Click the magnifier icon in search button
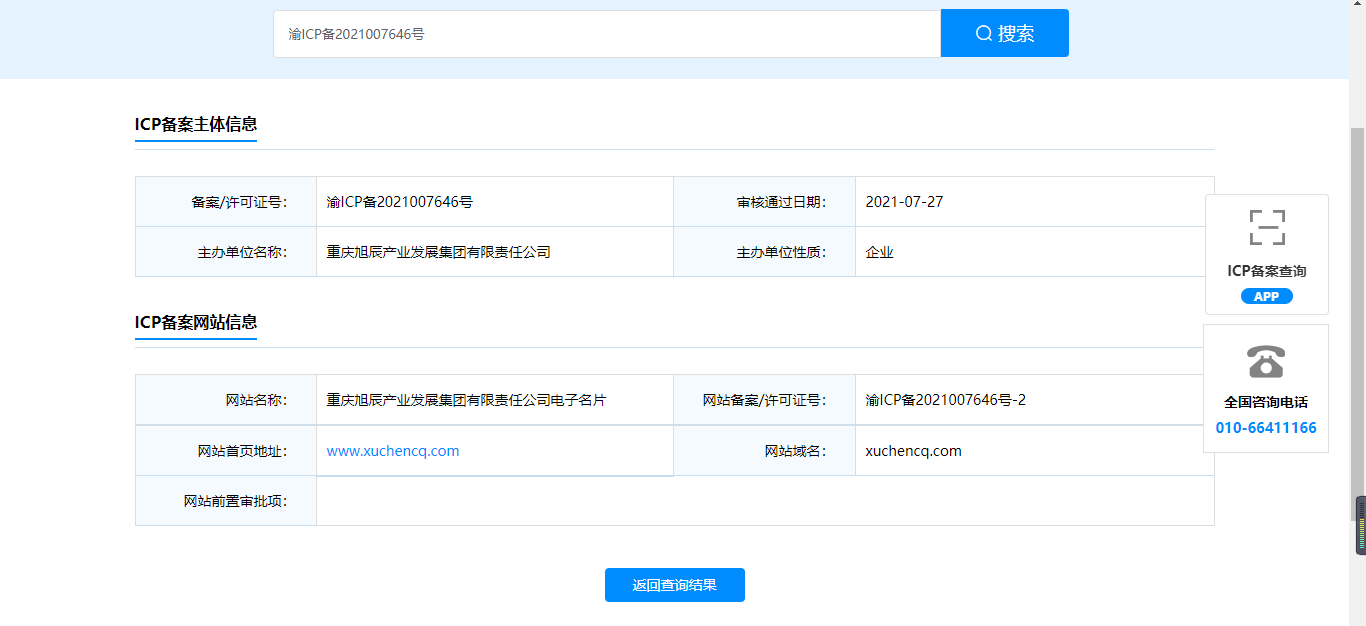Image resolution: width=1366 pixels, height=626 pixels. coord(984,34)
